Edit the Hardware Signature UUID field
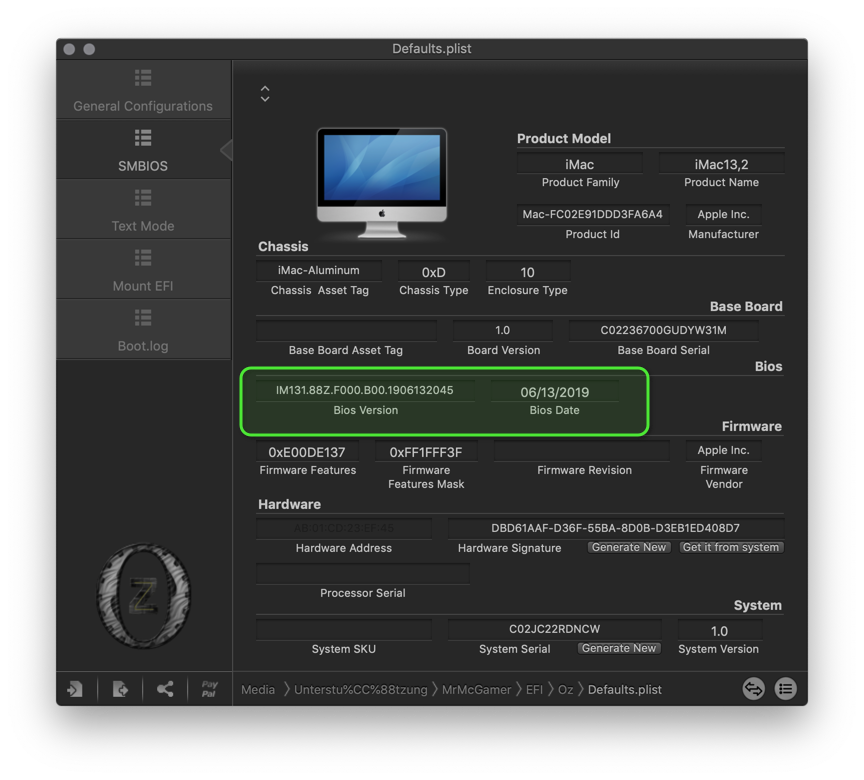This screenshot has width=864, height=780. [615, 528]
